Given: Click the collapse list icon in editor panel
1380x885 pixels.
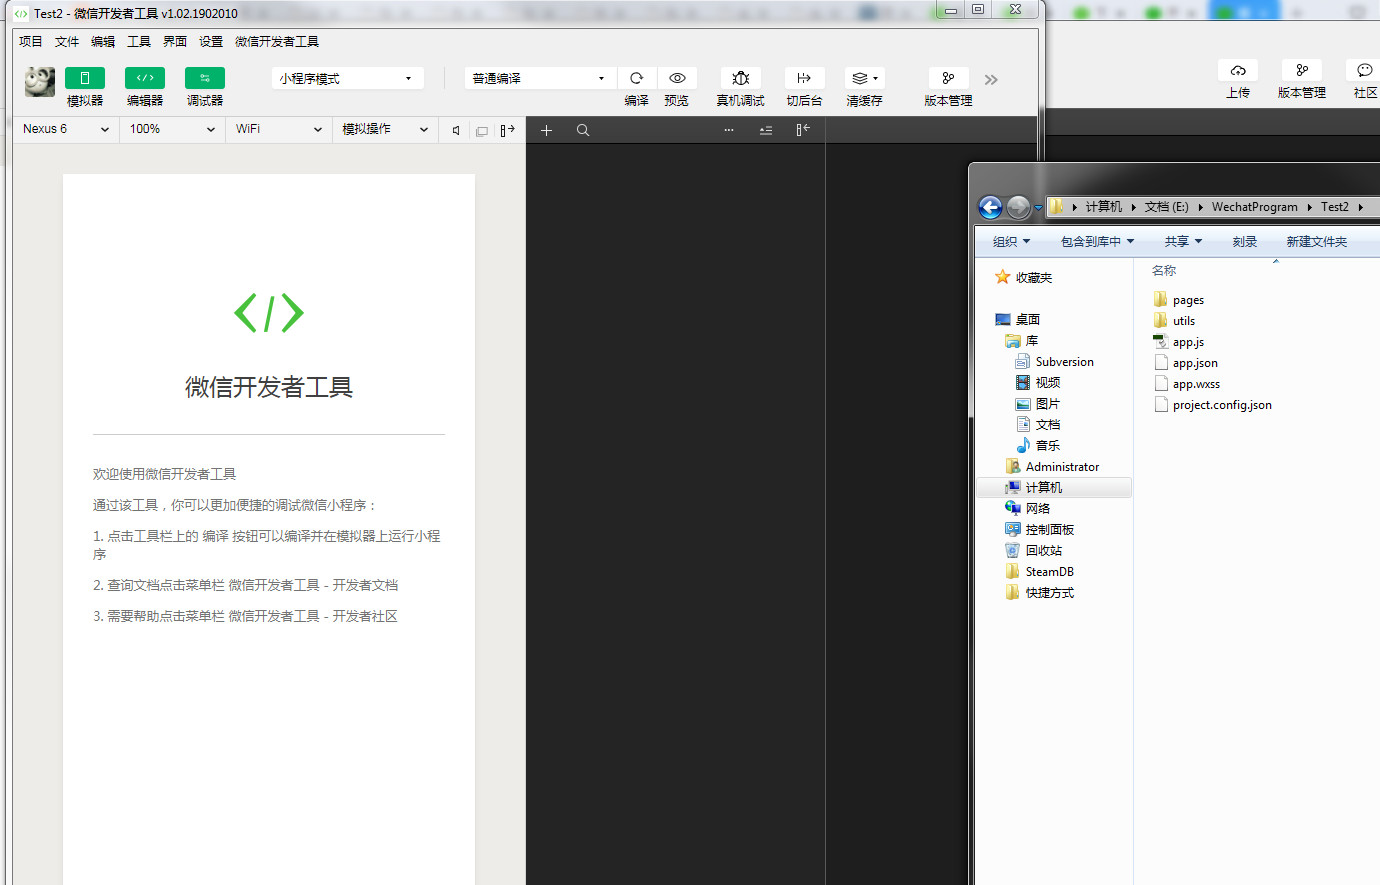Looking at the screenshot, I should (766, 130).
